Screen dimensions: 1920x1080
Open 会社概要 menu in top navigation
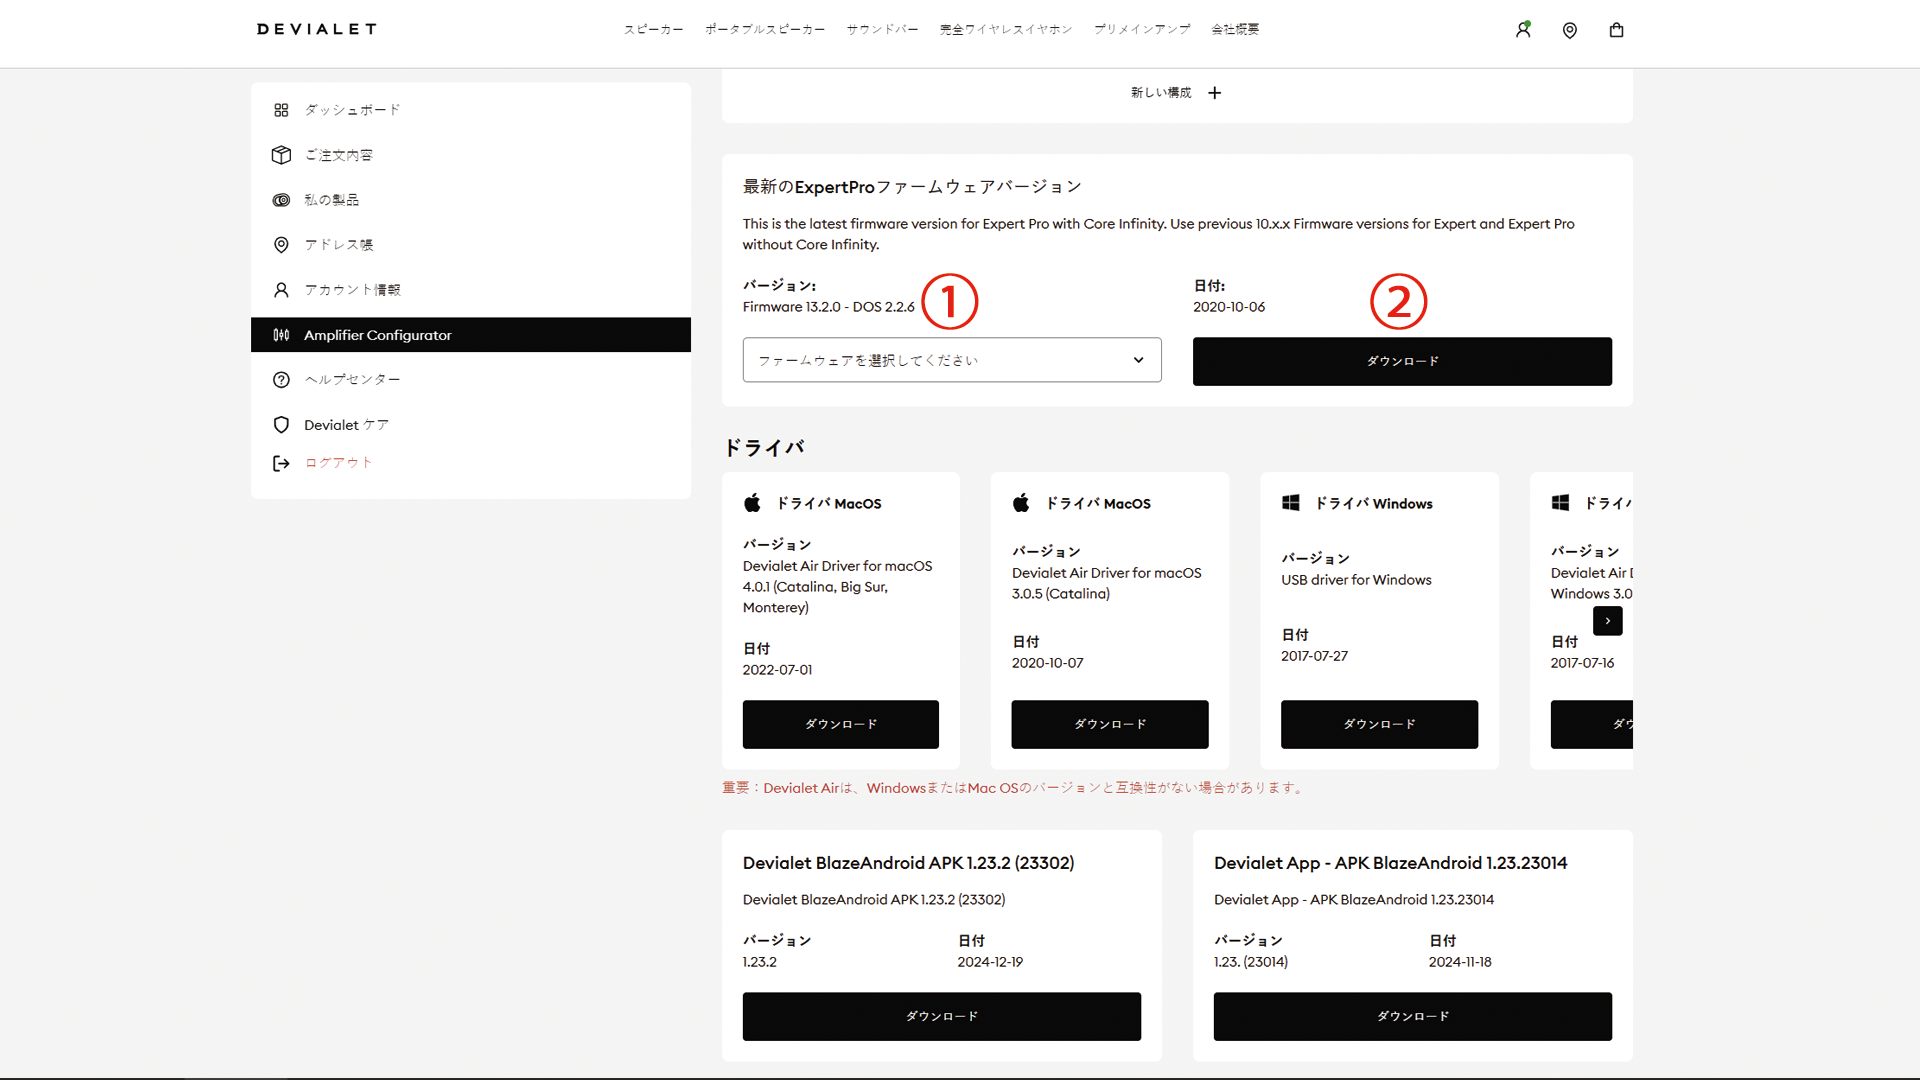click(x=1235, y=30)
